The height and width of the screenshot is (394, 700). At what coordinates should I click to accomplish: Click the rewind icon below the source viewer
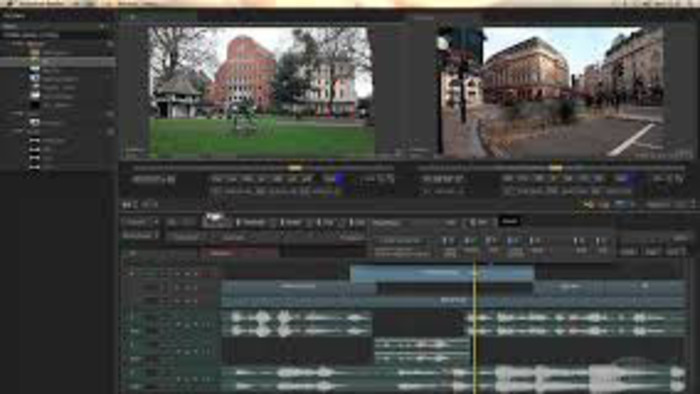127,205
